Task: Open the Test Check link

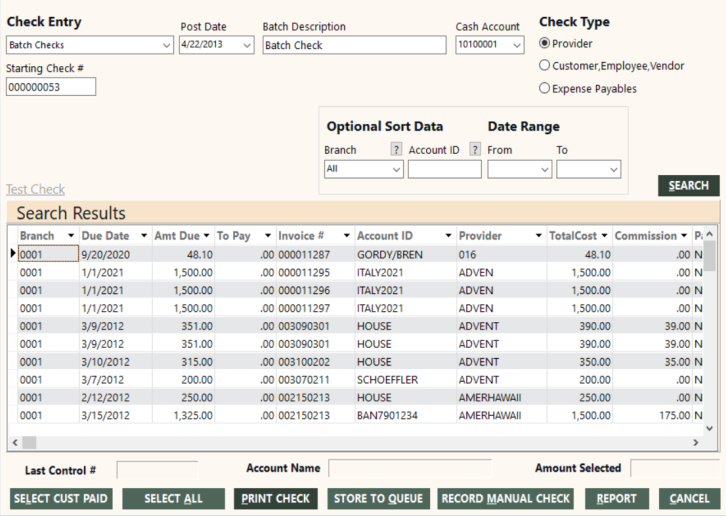Action: tap(35, 189)
